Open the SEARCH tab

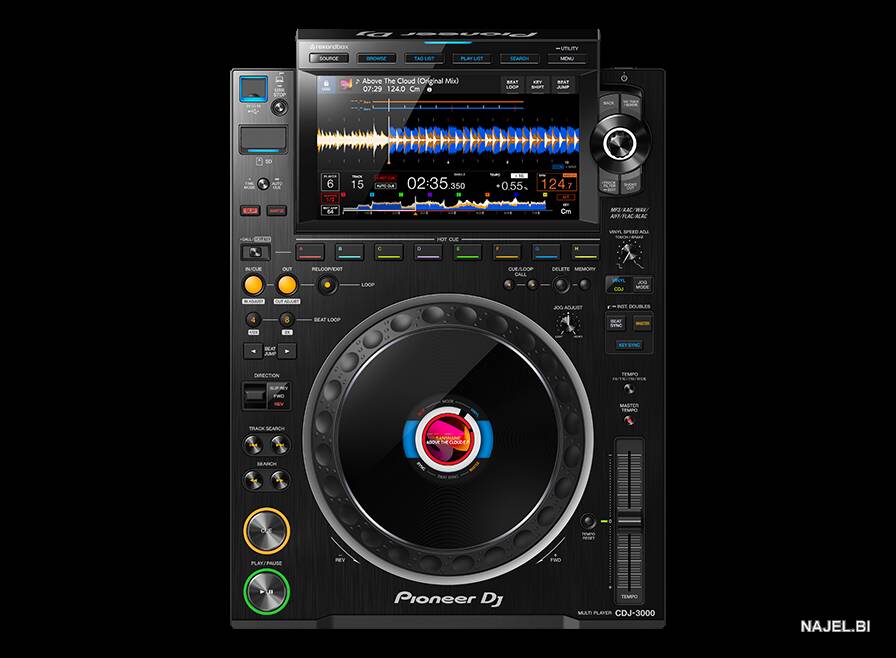519,58
